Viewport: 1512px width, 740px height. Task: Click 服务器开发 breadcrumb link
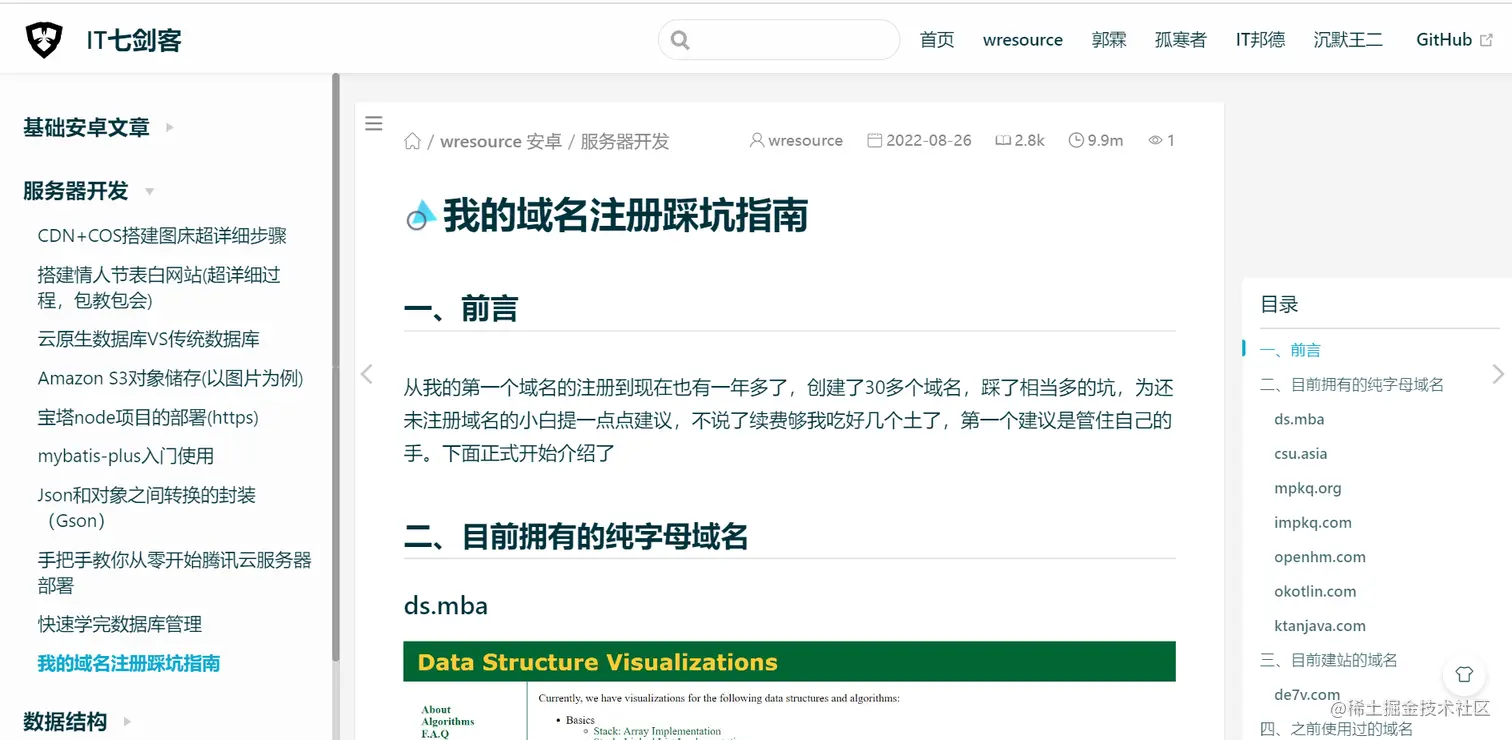(625, 141)
